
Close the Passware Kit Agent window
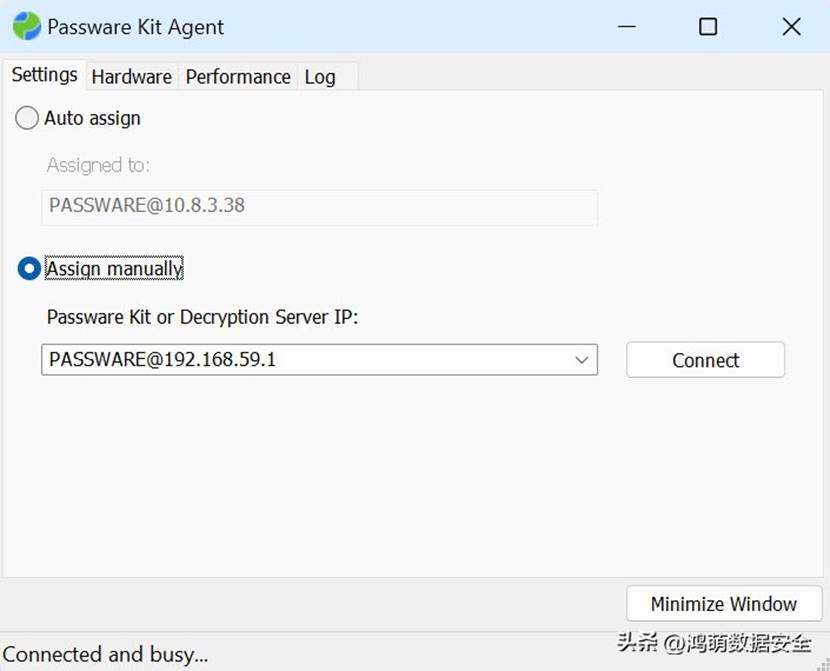point(791,26)
